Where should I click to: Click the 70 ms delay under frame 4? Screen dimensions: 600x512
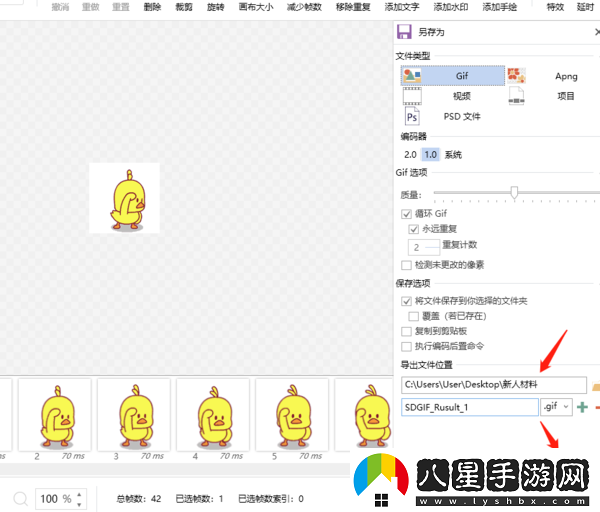coord(231,456)
